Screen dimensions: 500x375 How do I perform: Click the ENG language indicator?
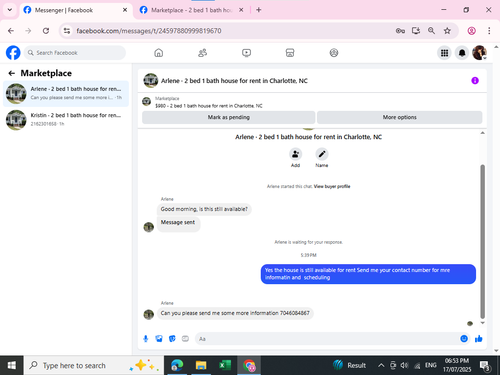tap(431, 365)
